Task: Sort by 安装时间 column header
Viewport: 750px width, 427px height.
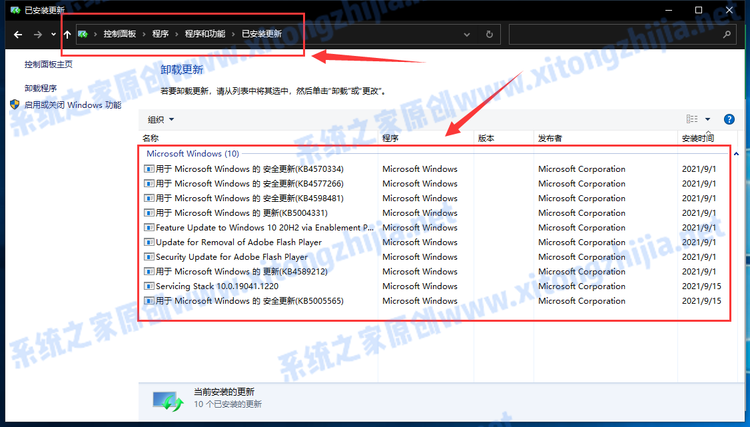Action: (698, 138)
